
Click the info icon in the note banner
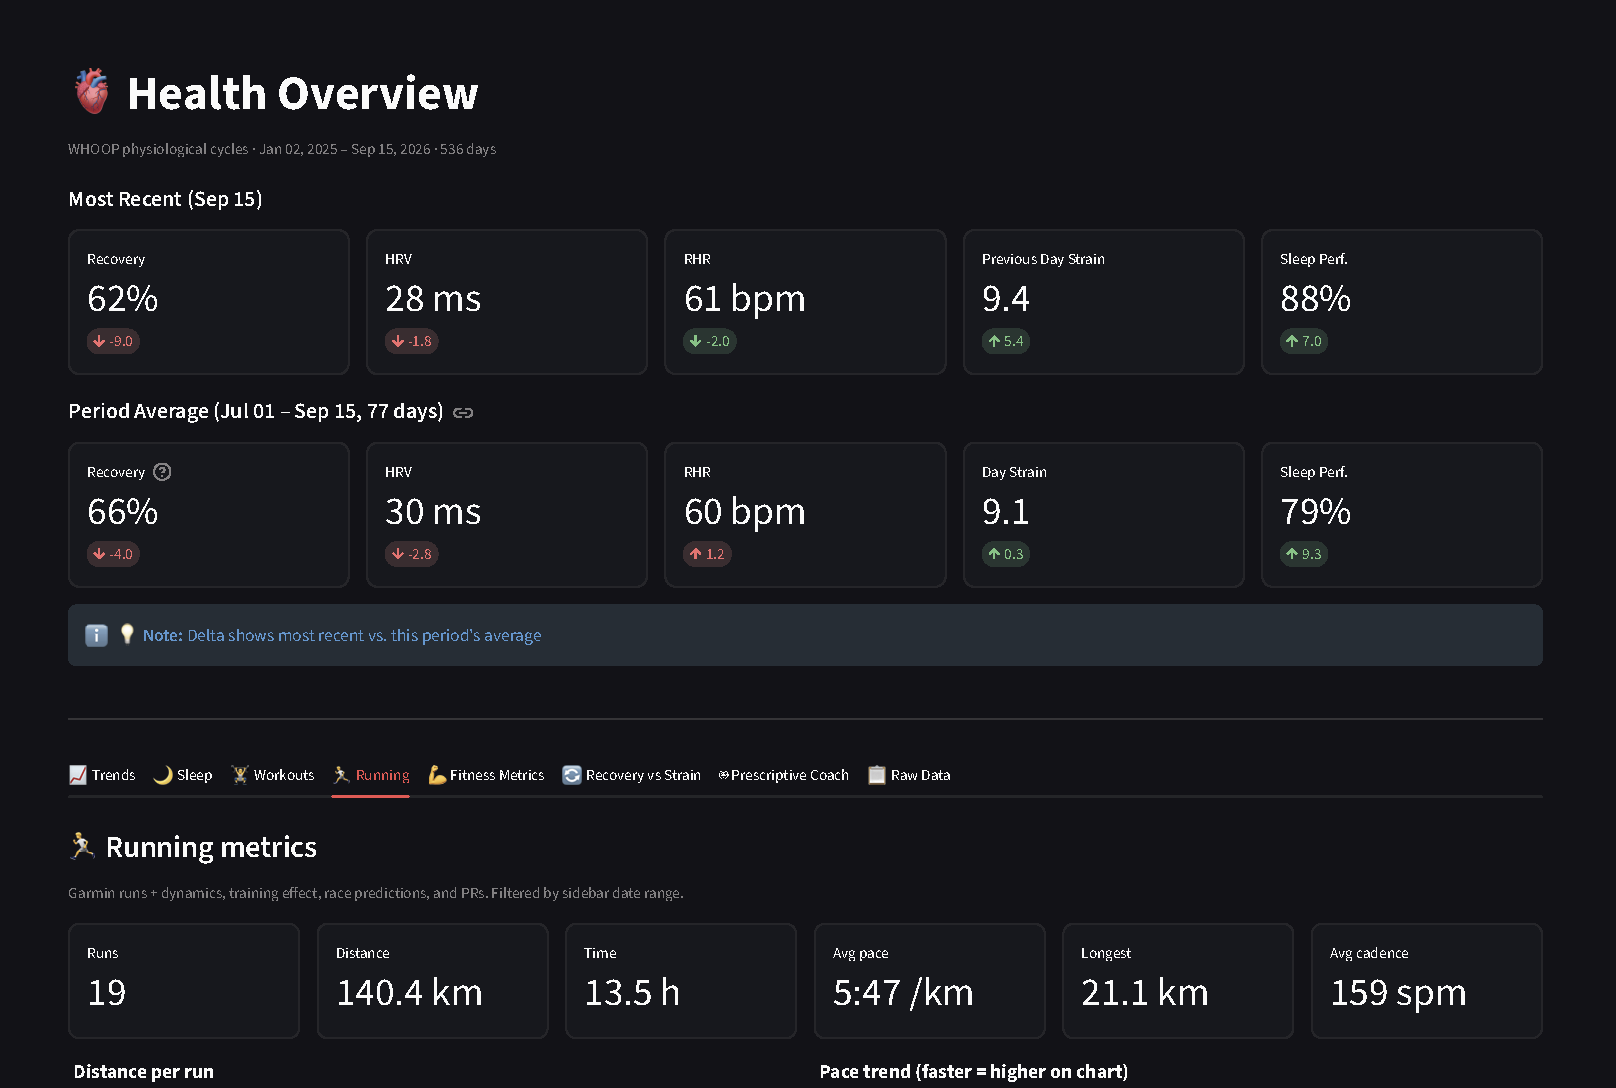tap(96, 635)
